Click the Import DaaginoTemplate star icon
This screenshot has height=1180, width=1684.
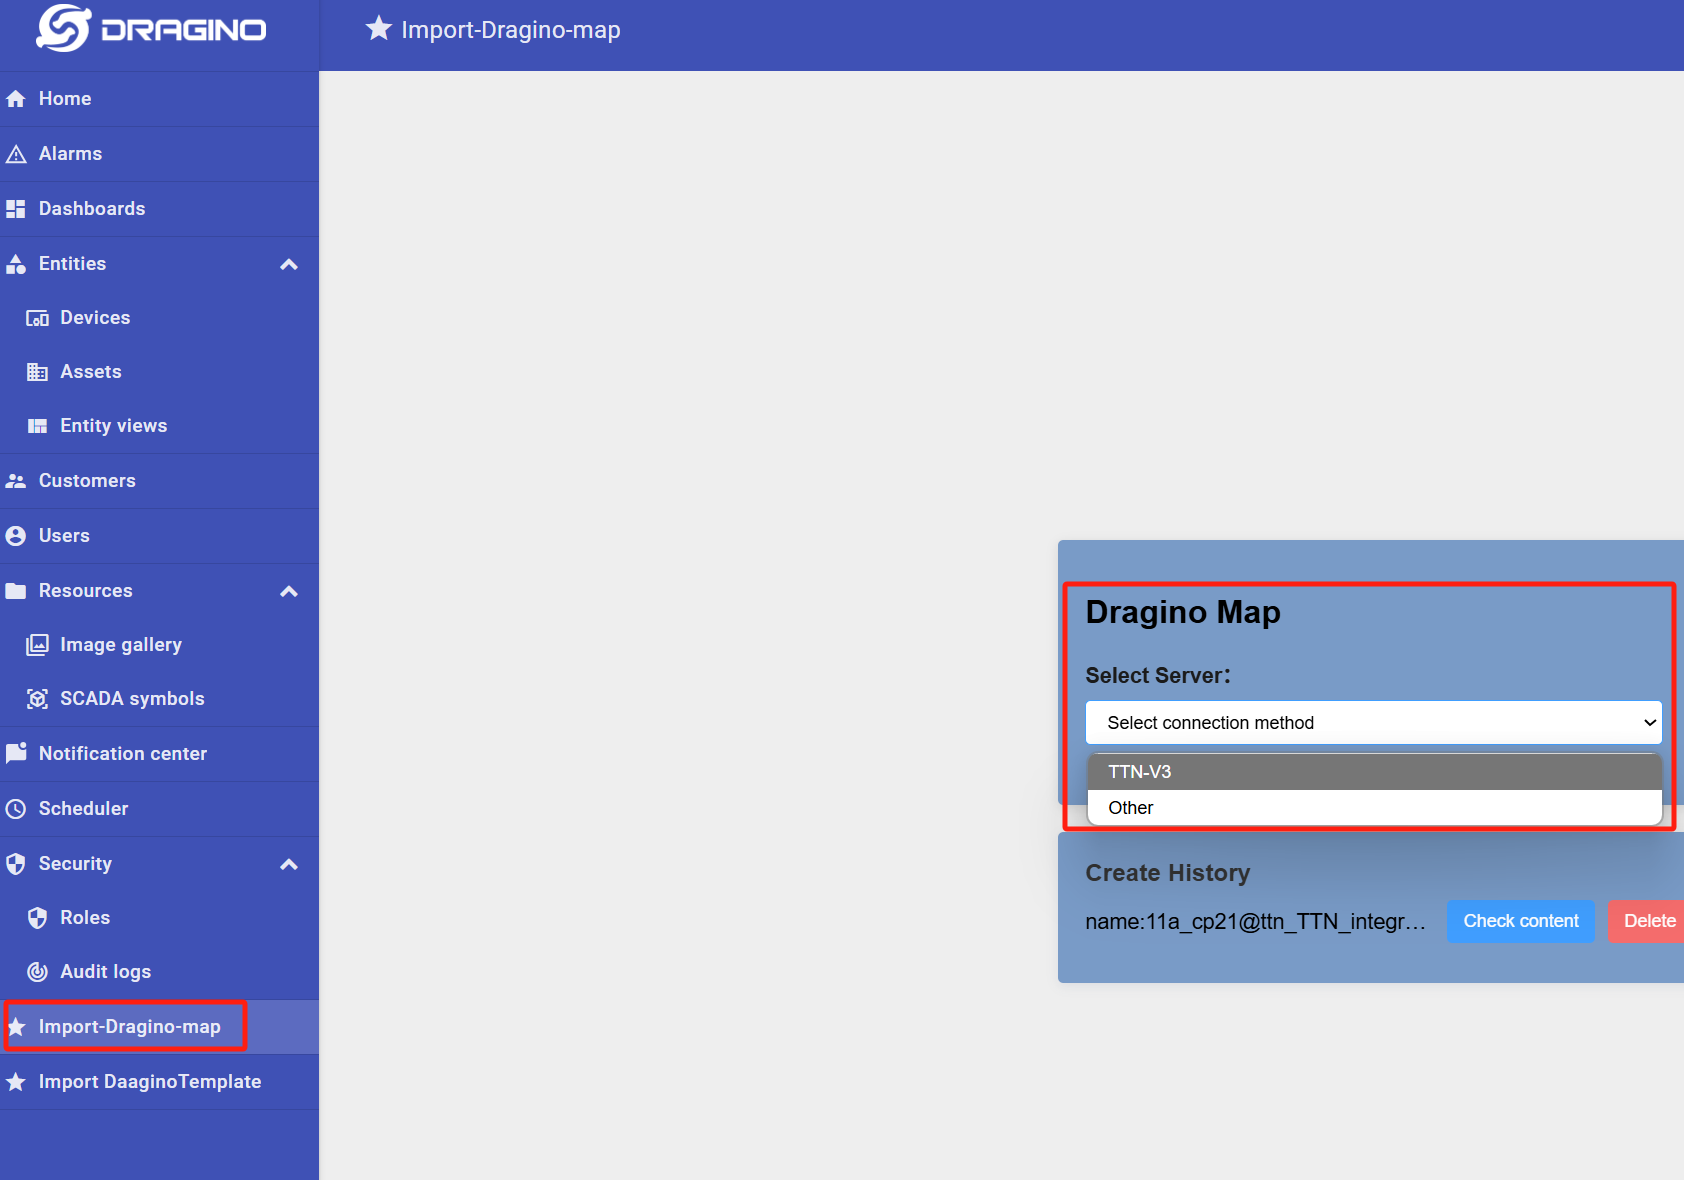click(x=16, y=1082)
